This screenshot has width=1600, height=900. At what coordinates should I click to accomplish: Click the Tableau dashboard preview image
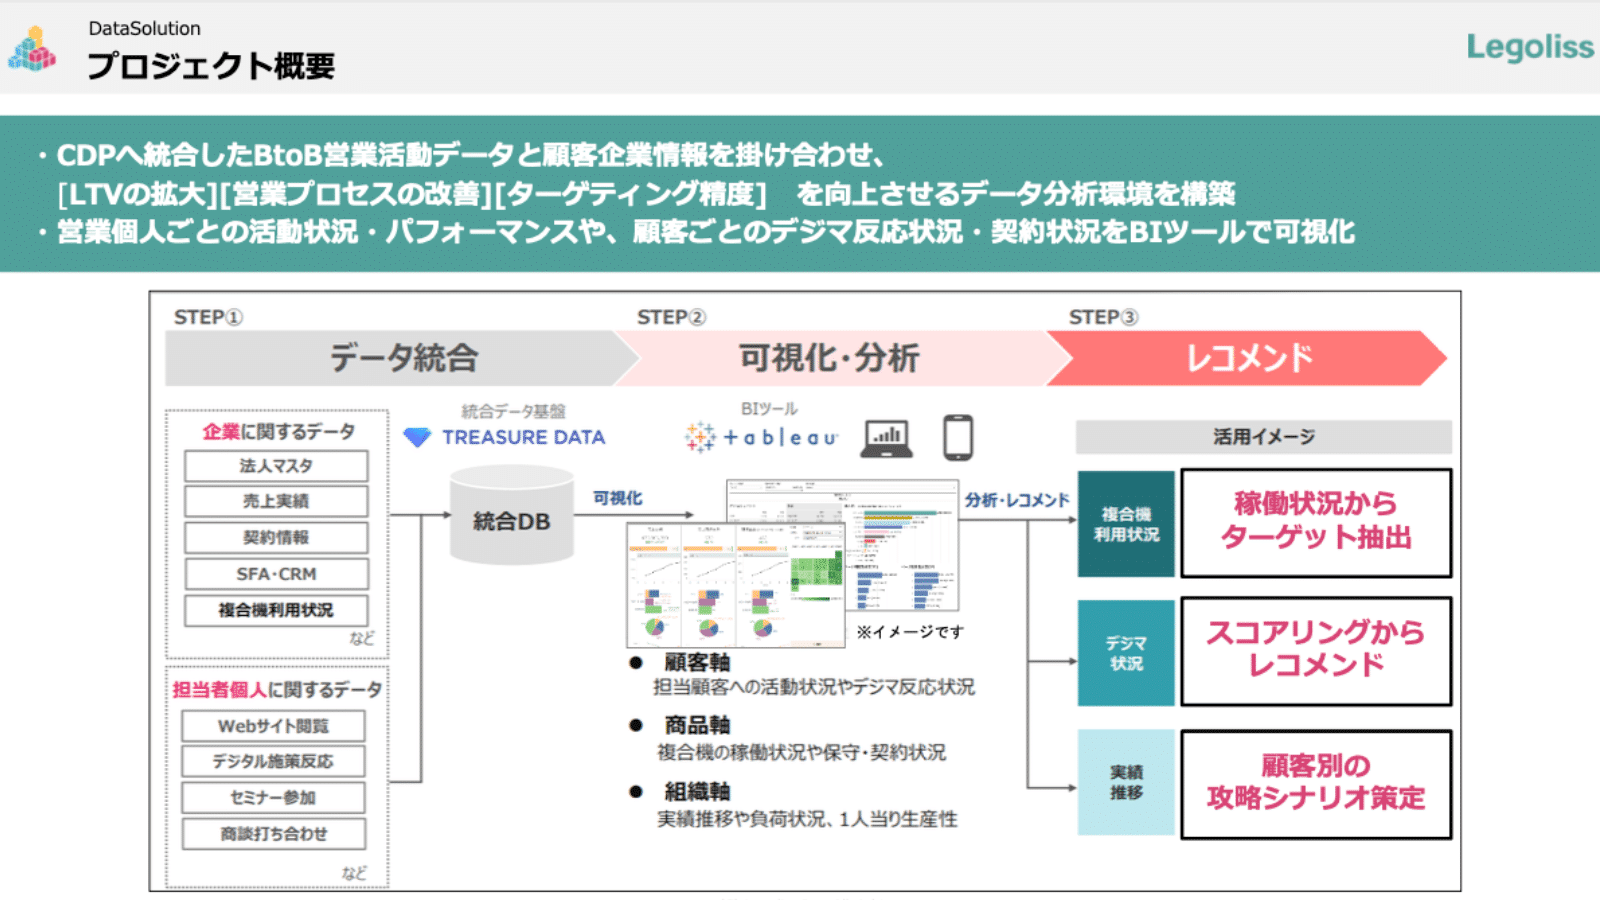click(792, 562)
